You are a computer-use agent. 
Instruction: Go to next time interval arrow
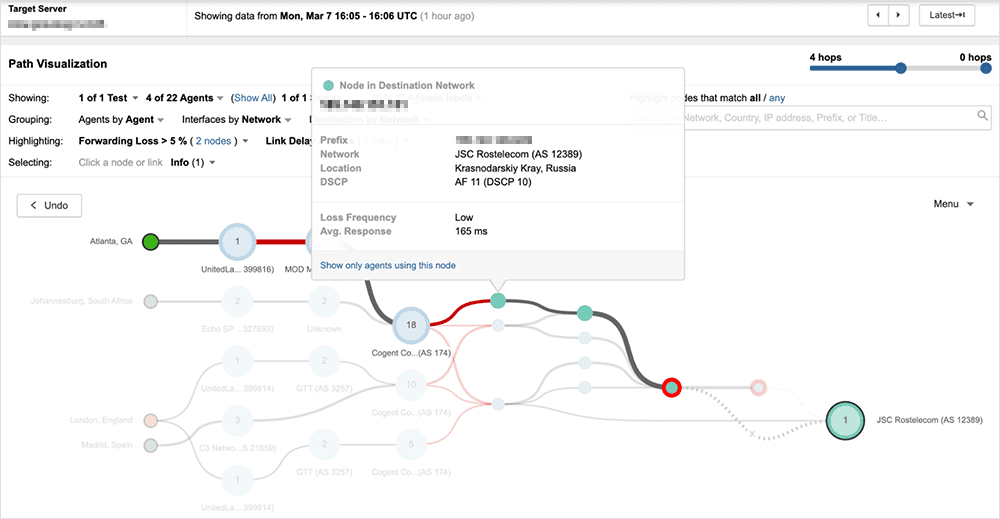[x=900, y=15]
